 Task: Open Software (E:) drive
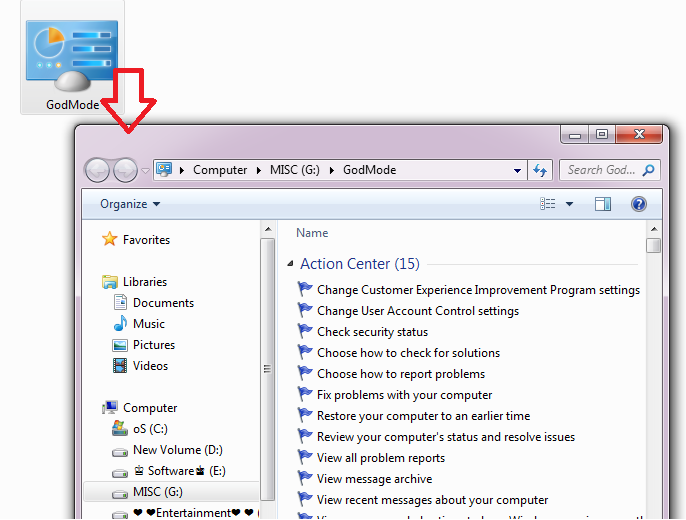[x=179, y=471]
